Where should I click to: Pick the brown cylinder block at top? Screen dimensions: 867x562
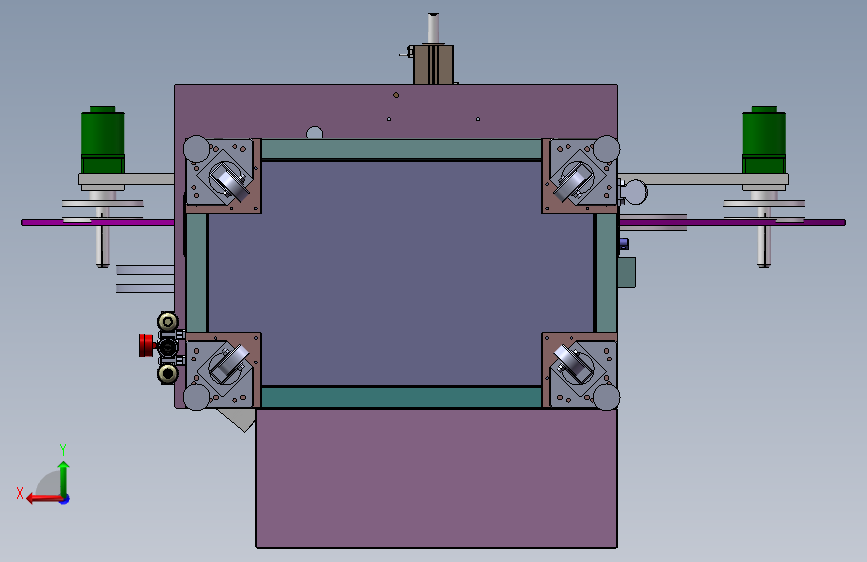coord(434,65)
